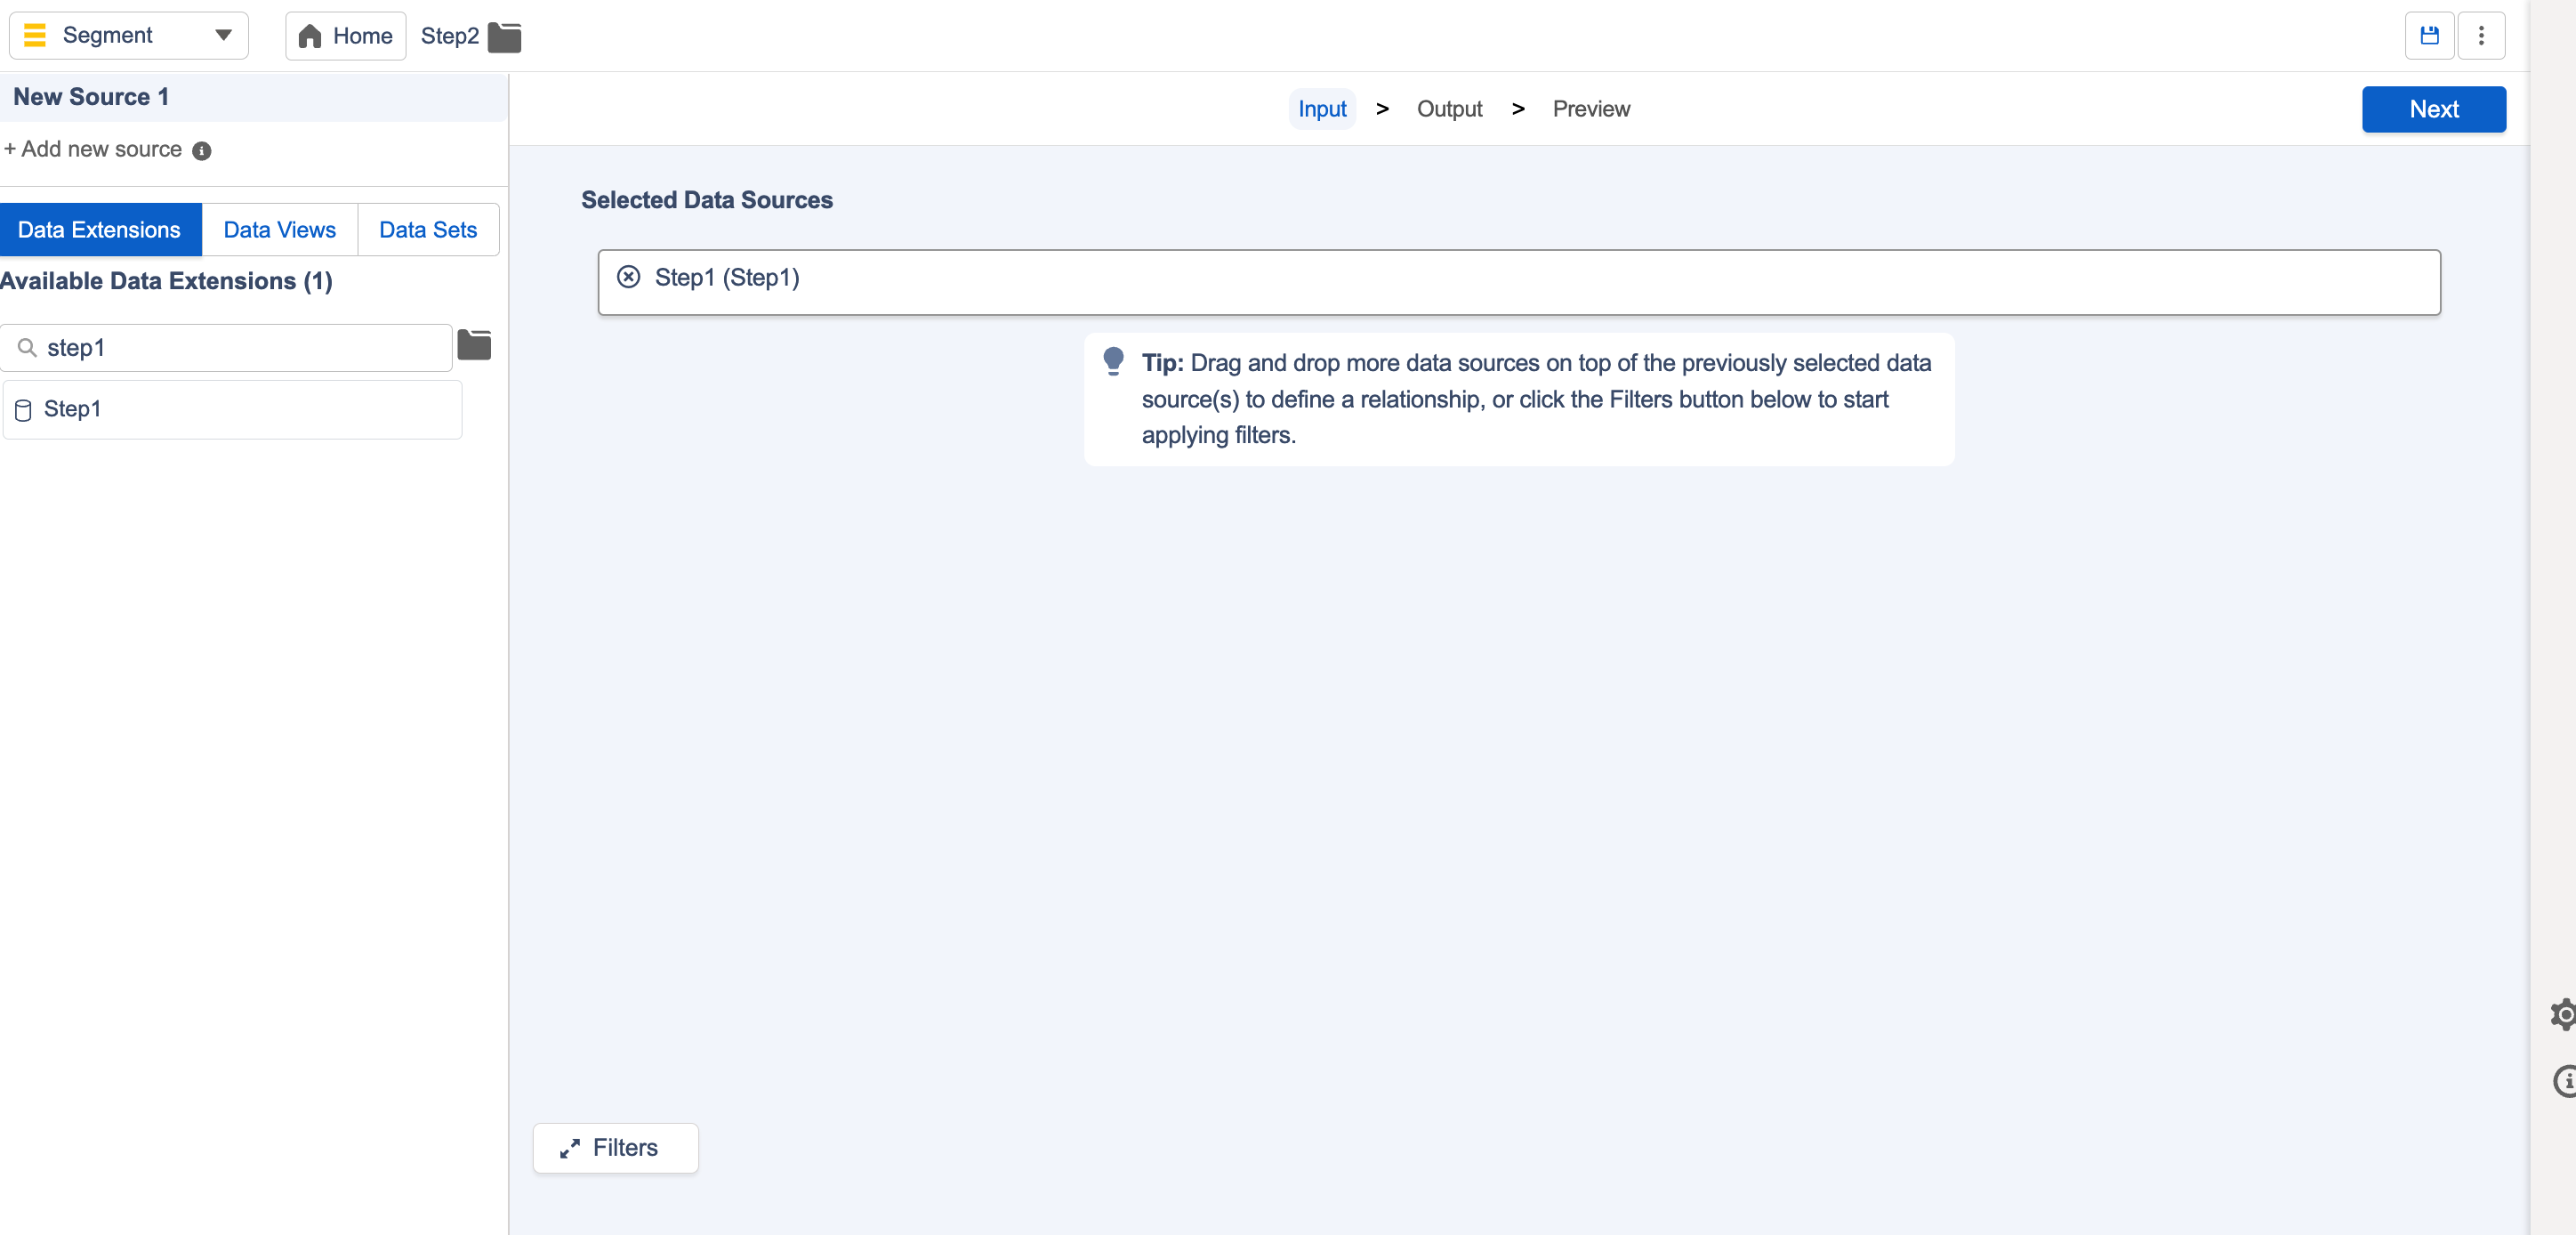Screen dimensions: 2576x1235
Task: Remove Step1 (Step1) using the X icon
Action: point(628,277)
